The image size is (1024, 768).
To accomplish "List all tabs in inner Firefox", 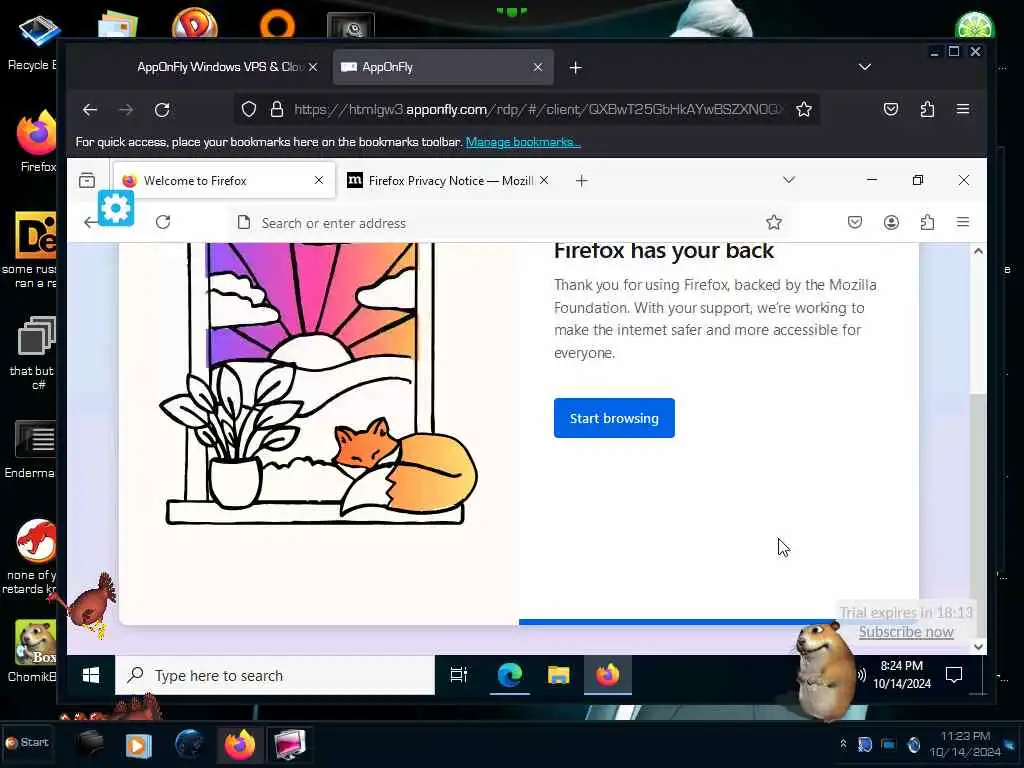I will (x=789, y=180).
